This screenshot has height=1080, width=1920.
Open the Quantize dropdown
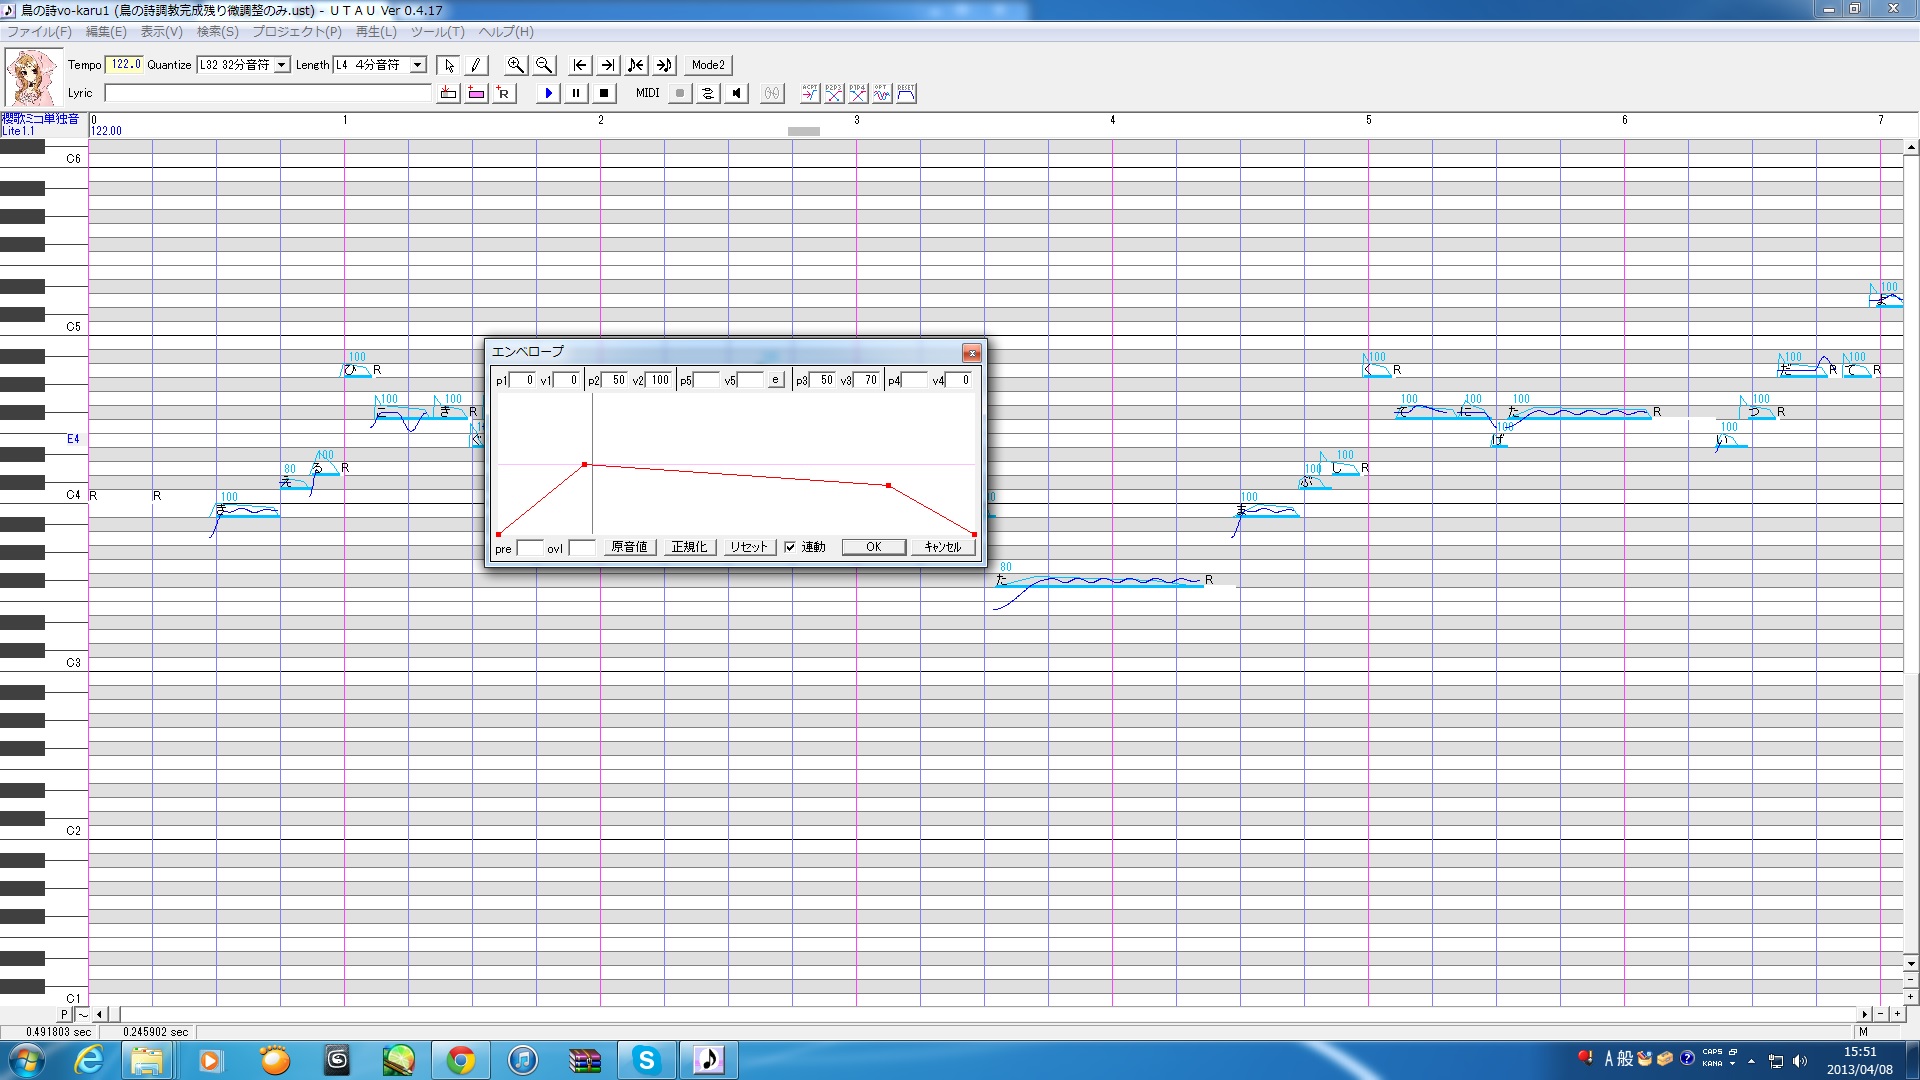[282, 65]
